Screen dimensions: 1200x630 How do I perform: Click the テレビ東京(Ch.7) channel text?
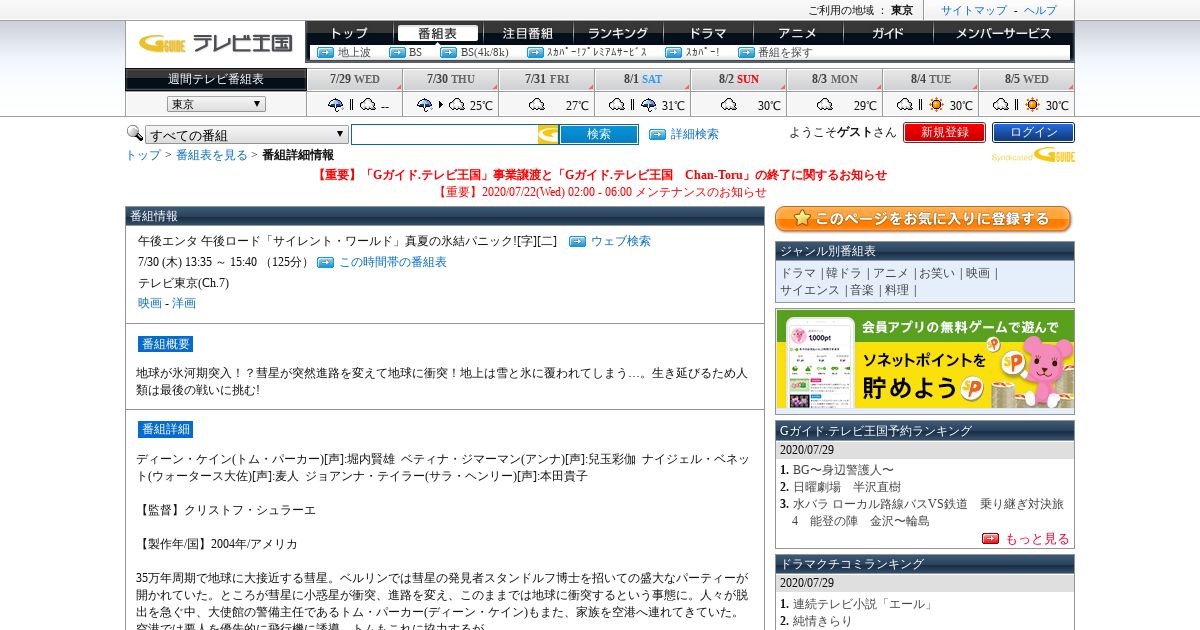coord(183,283)
